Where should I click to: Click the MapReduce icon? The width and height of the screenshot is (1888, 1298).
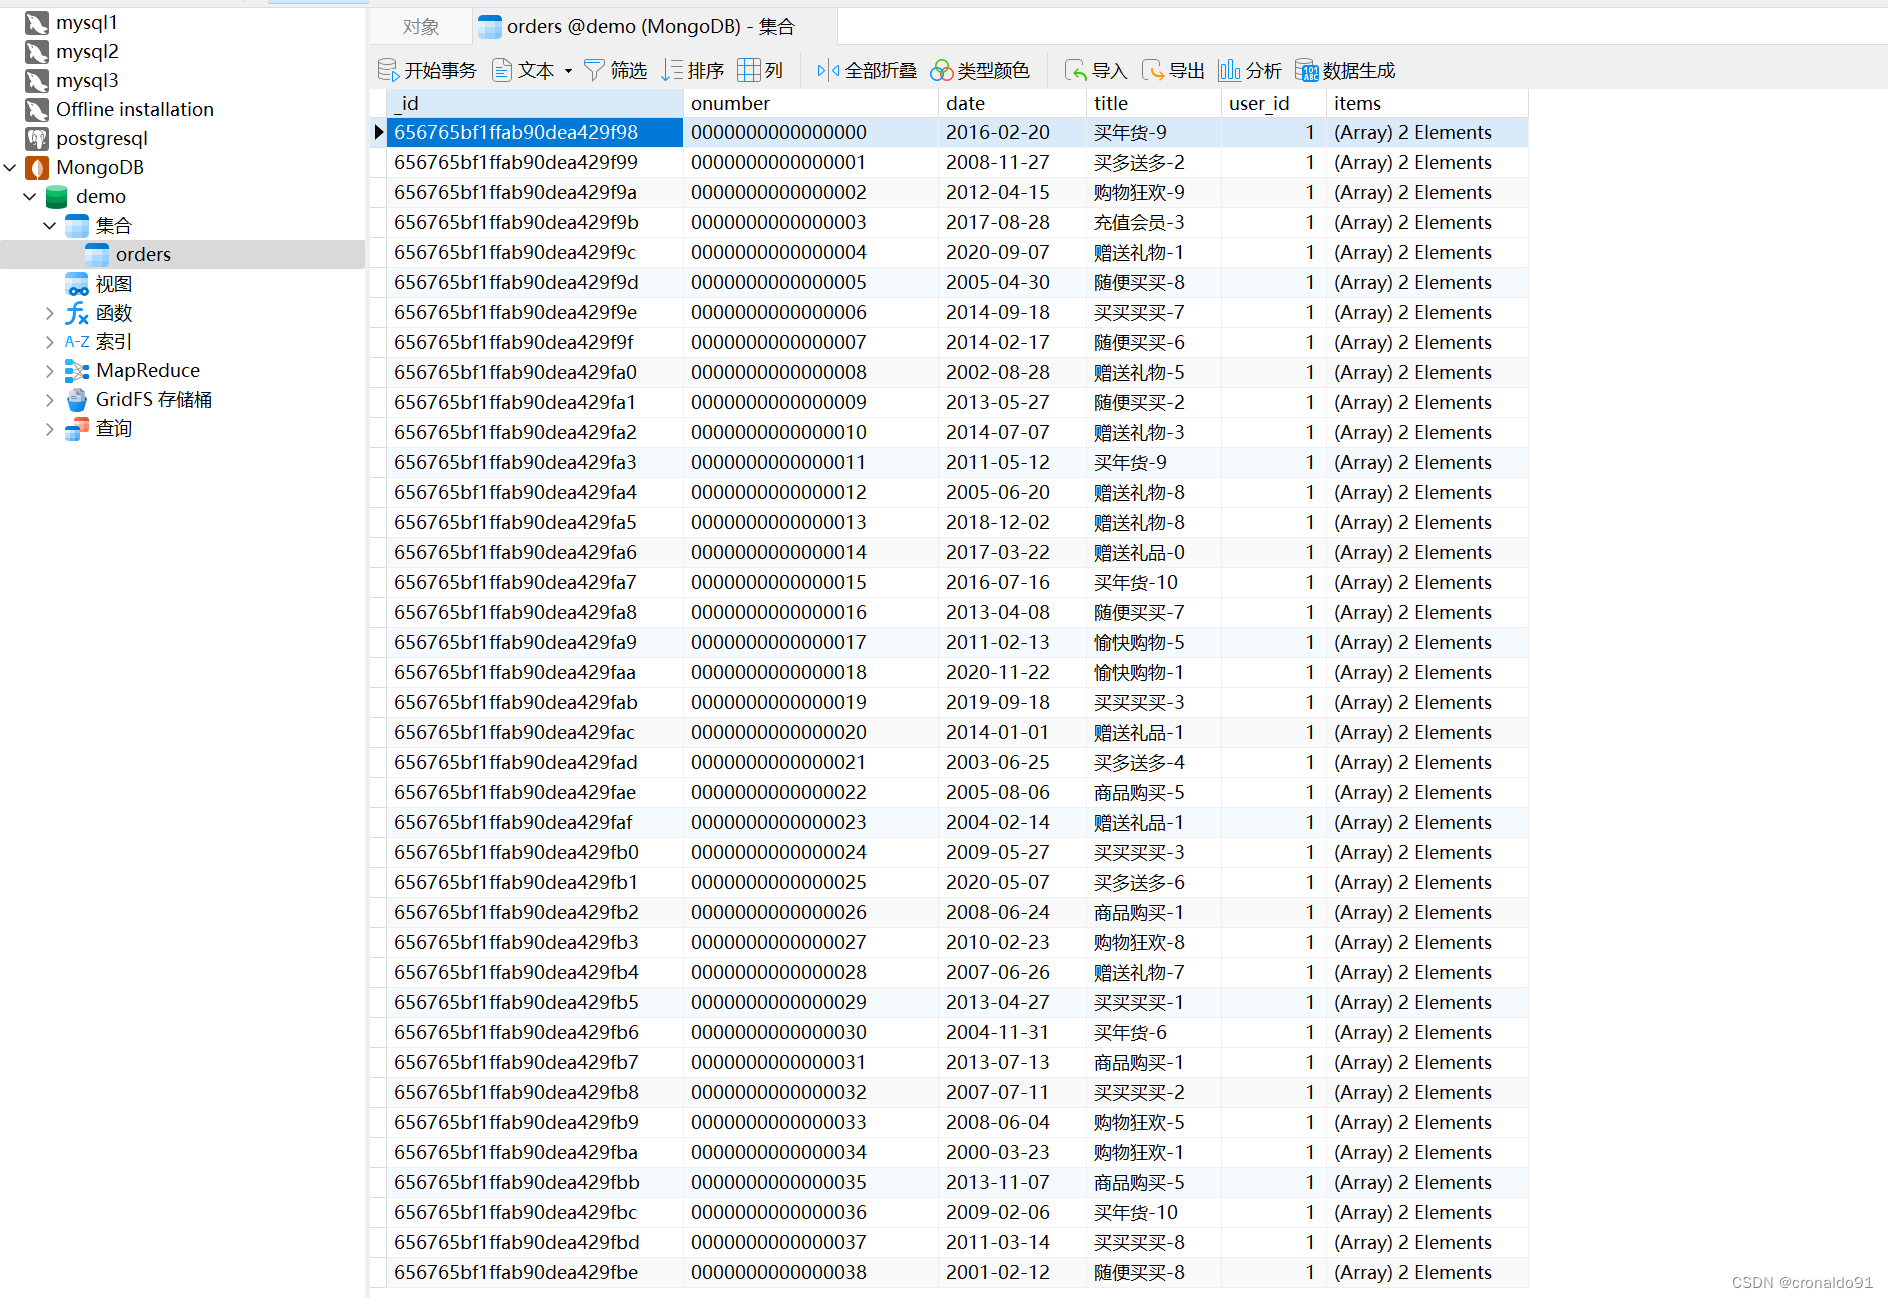coord(77,371)
